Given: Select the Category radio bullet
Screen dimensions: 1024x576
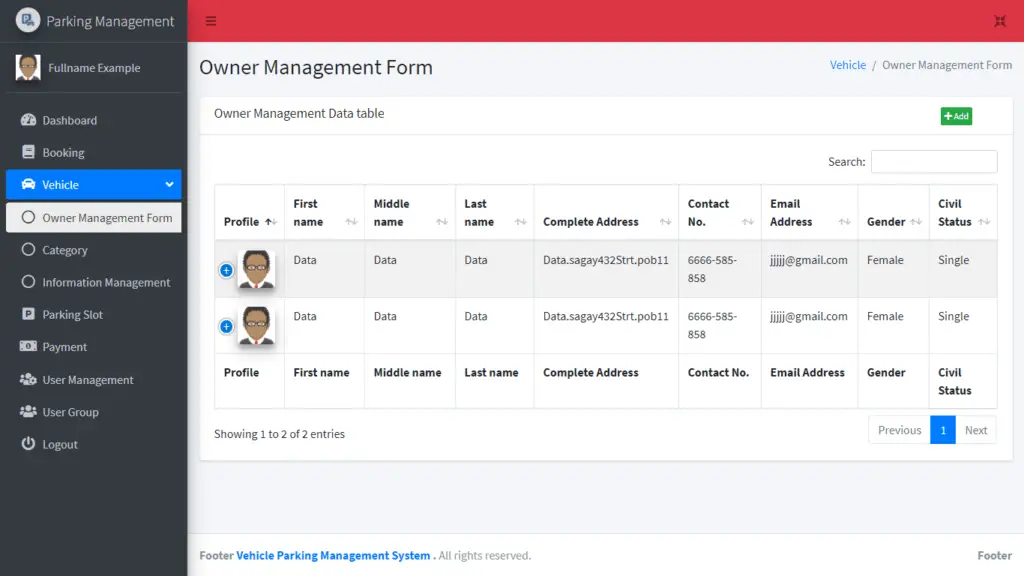Looking at the screenshot, I should pos(28,250).
